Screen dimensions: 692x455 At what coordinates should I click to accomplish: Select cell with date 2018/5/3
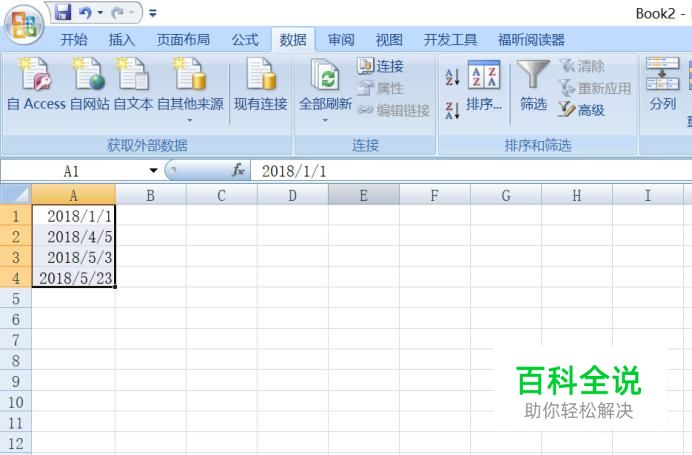point(74,257)
